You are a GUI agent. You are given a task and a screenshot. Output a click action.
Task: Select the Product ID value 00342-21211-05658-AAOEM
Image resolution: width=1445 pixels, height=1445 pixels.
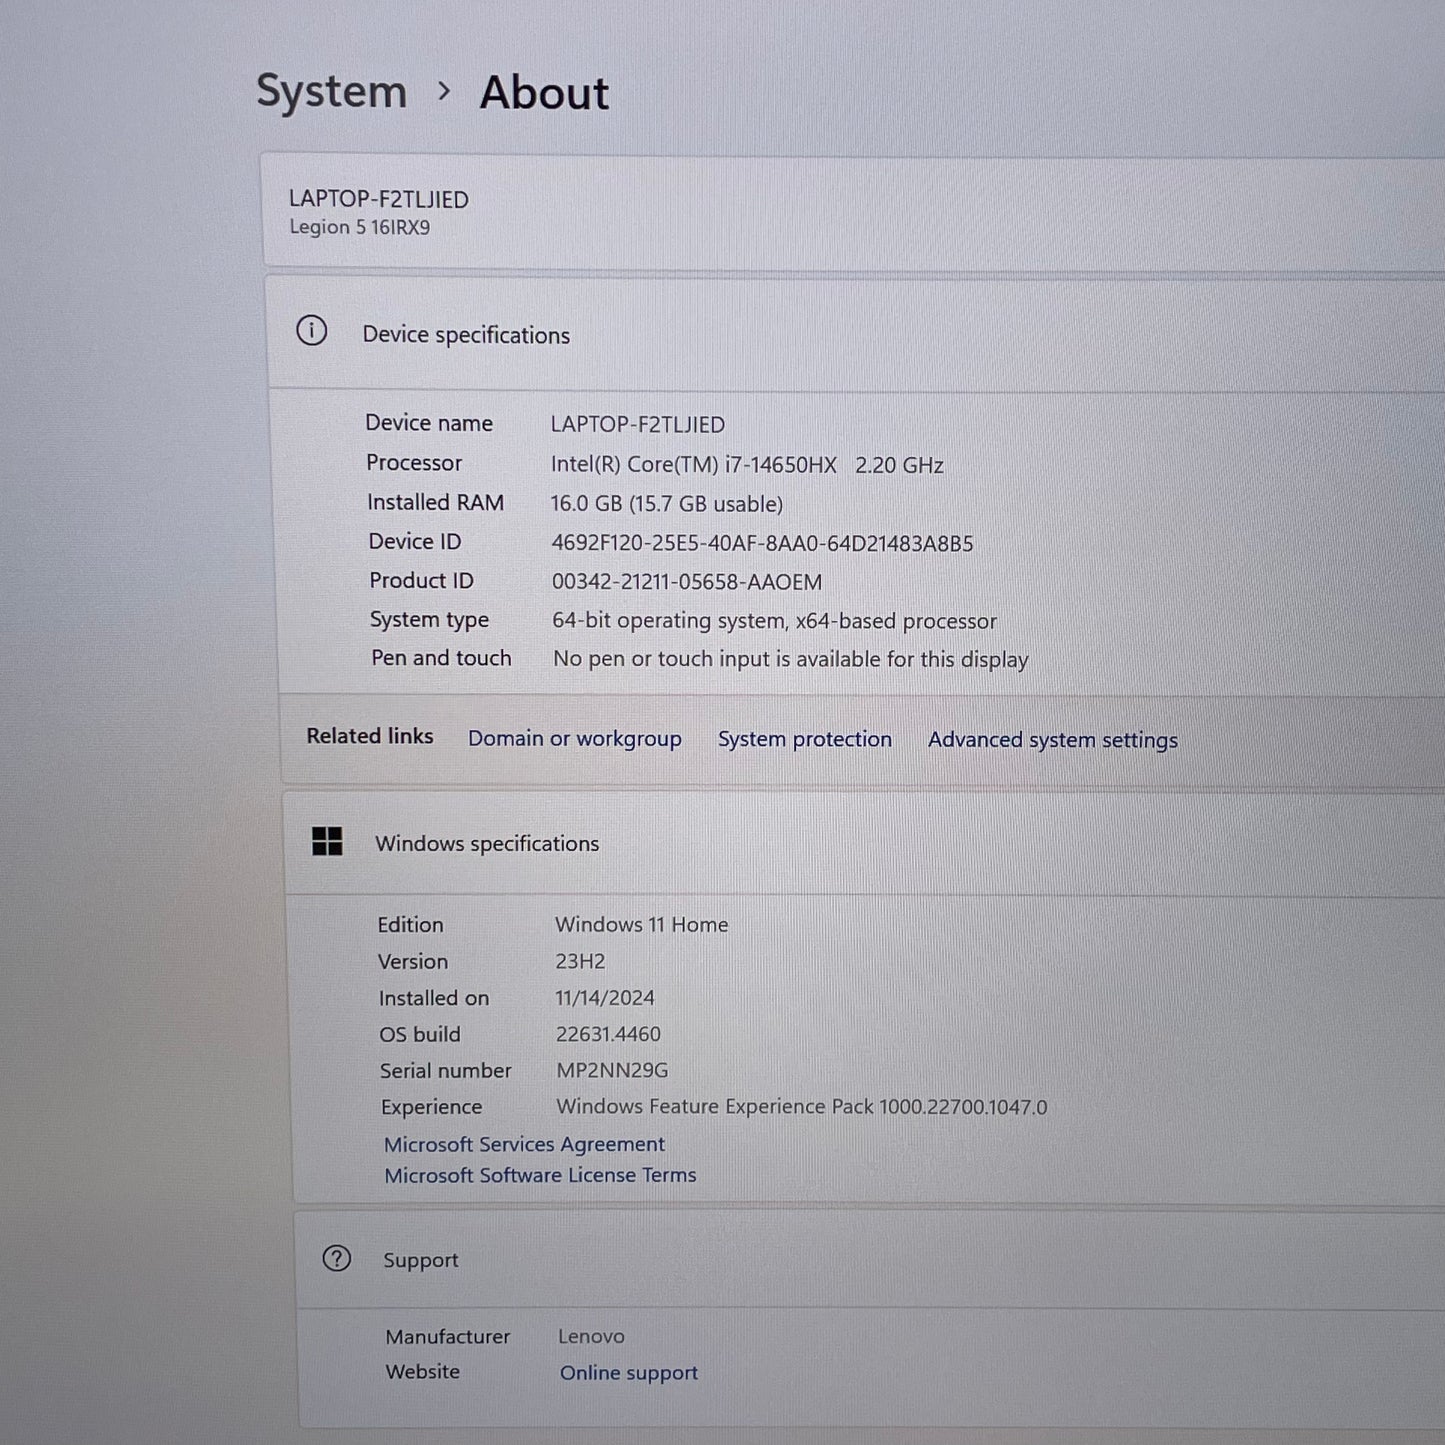[687, 582]
